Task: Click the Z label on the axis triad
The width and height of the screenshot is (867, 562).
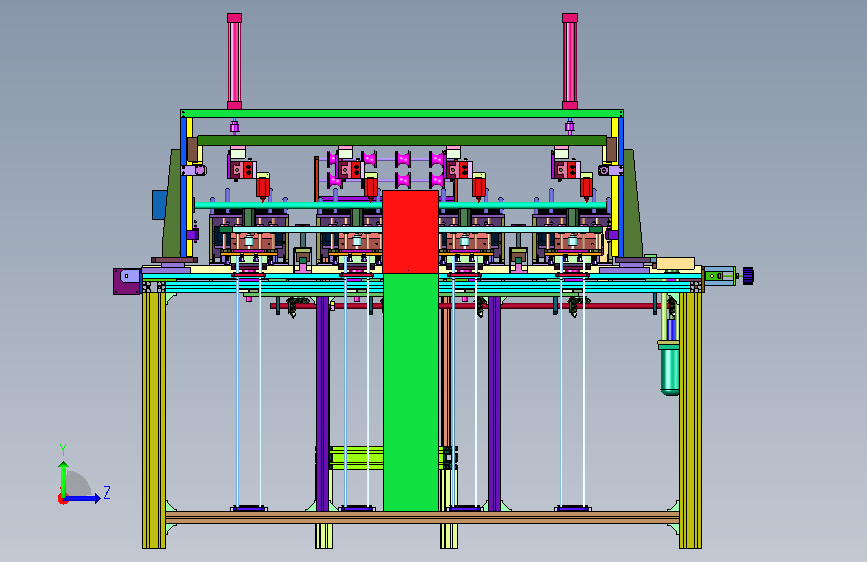Action: pos(107,492)
